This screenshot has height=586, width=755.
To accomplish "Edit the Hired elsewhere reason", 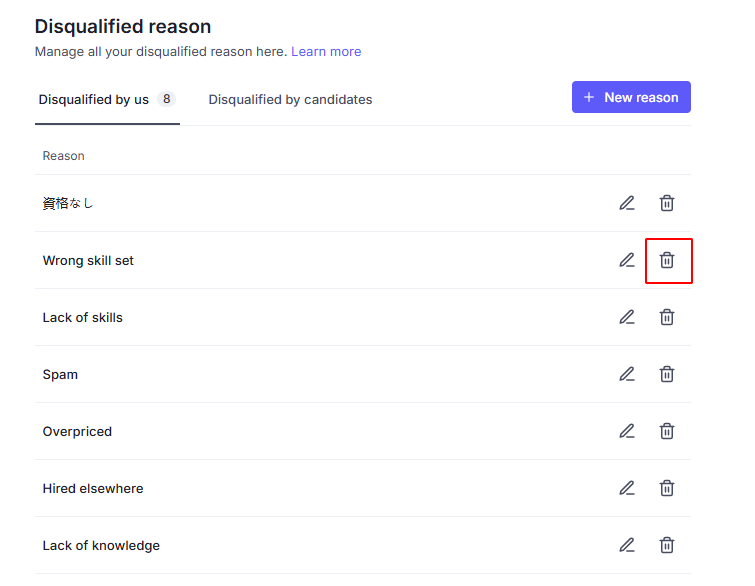I will tap(626, 488).
